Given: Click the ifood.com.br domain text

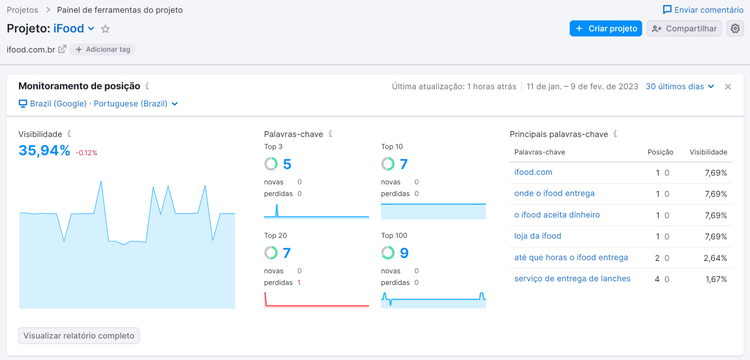Looking at the screenshot, I should click(31, 49).
